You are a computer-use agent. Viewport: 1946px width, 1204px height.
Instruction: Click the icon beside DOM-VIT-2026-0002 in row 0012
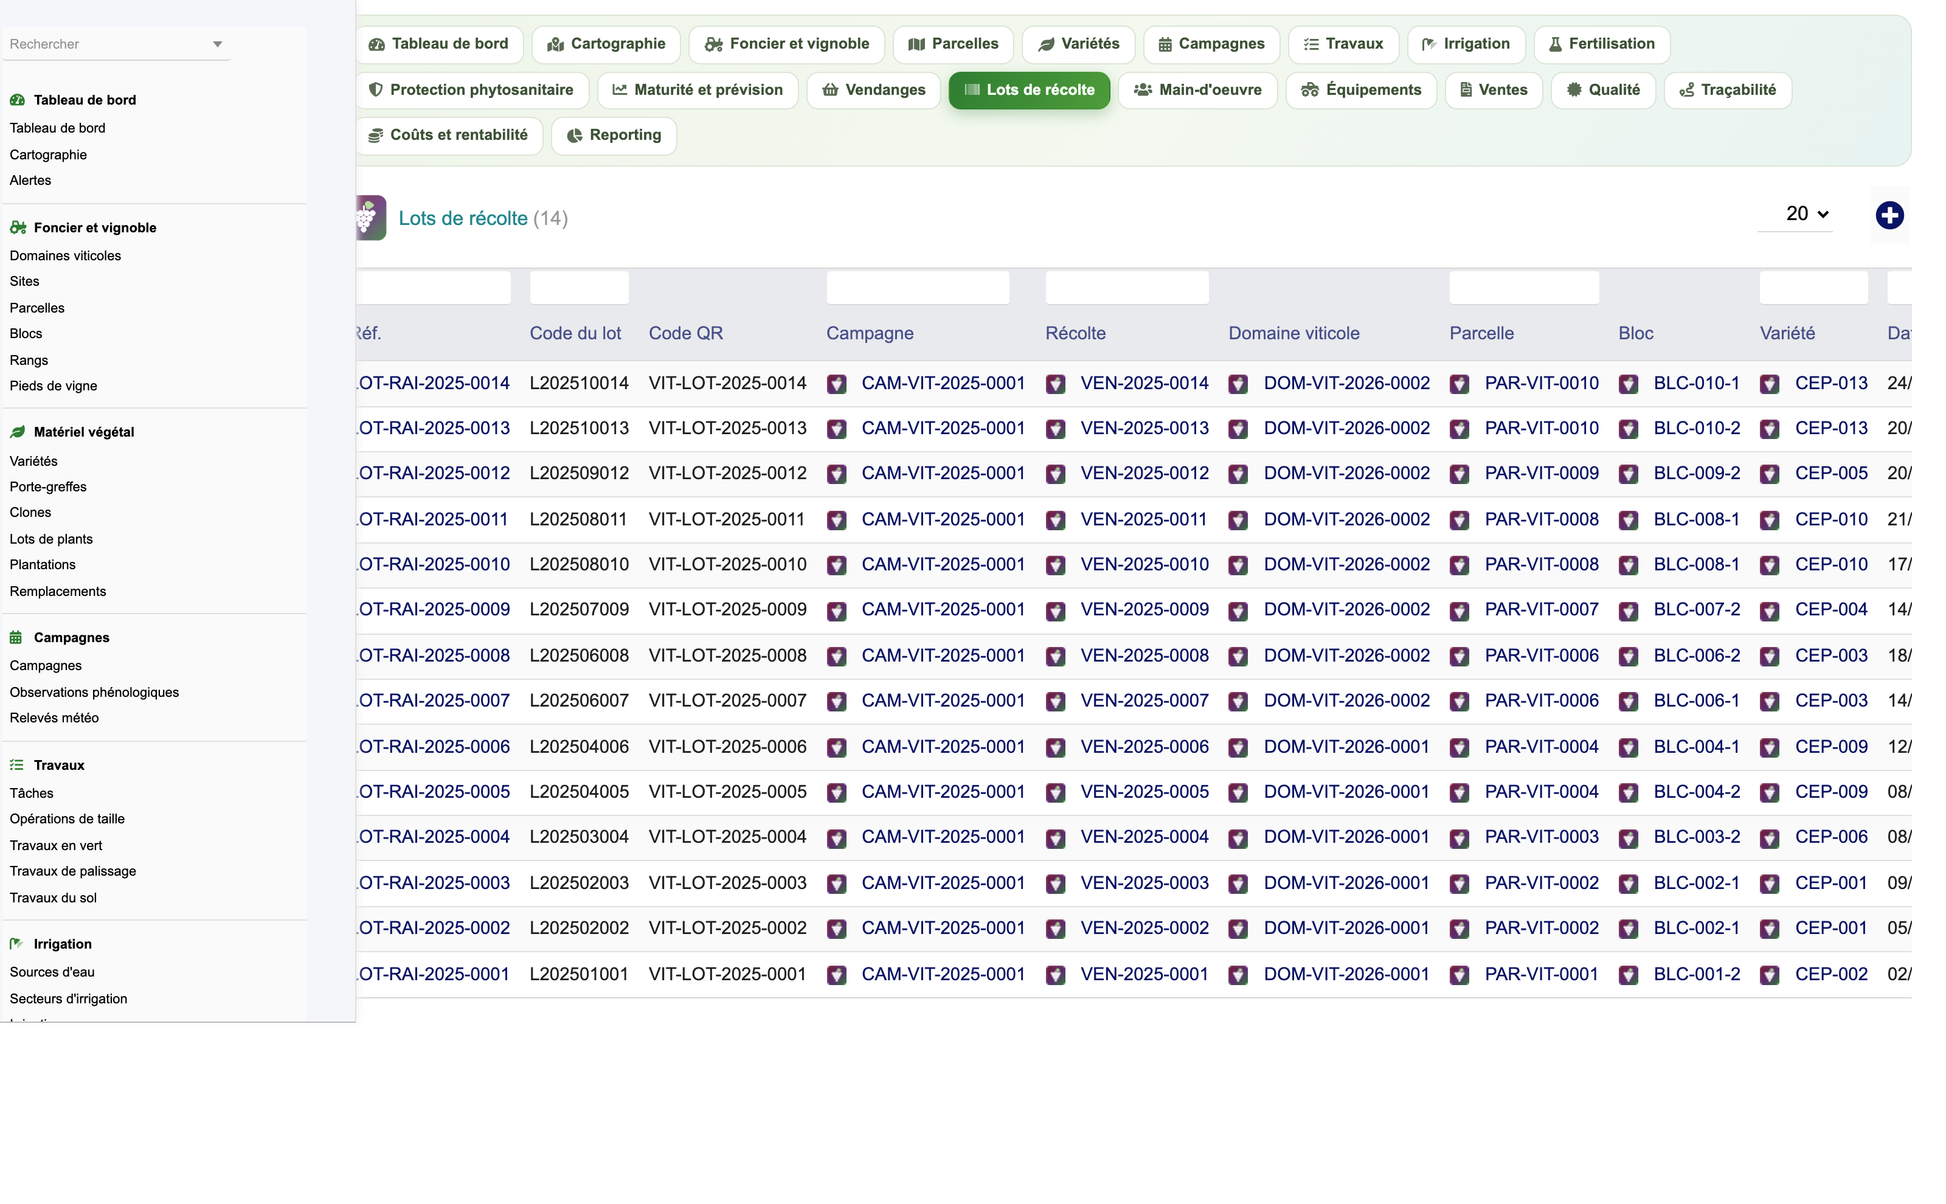pyautogui.click(x=1239, y=474)
